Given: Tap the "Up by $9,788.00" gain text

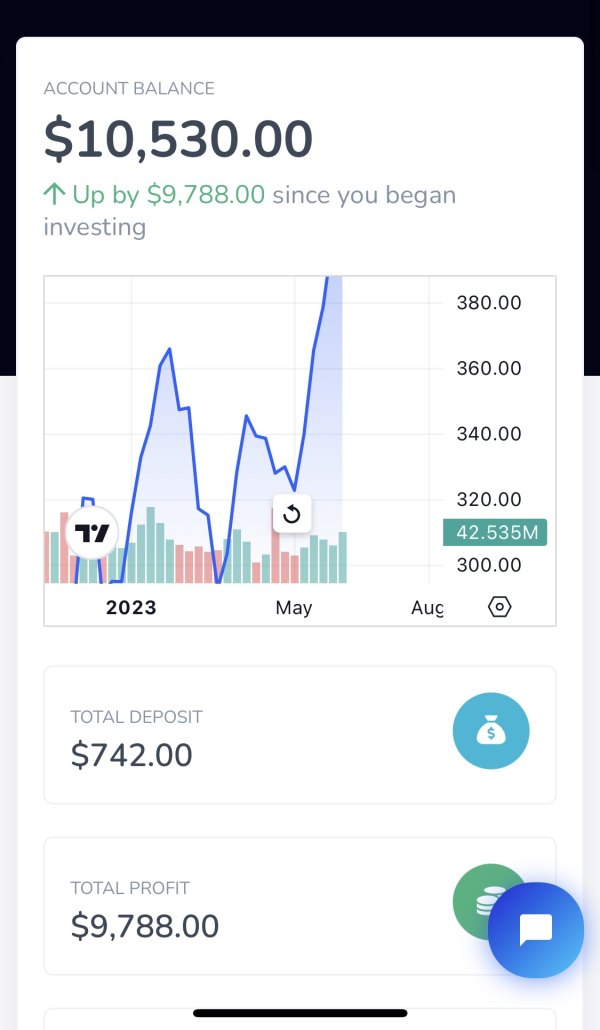Looking at the screenshot, I should [168, 194].
